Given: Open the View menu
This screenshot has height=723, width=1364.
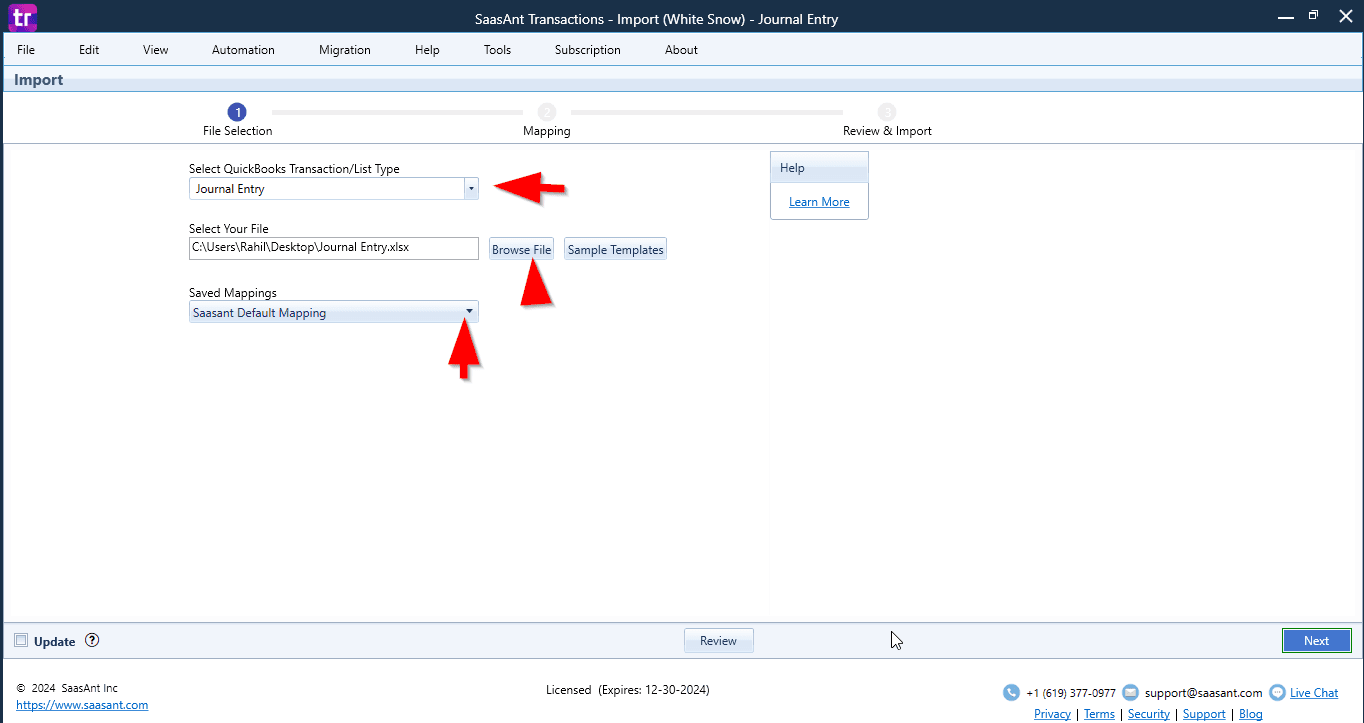Looking at the screenshot, I should point(156,50).
